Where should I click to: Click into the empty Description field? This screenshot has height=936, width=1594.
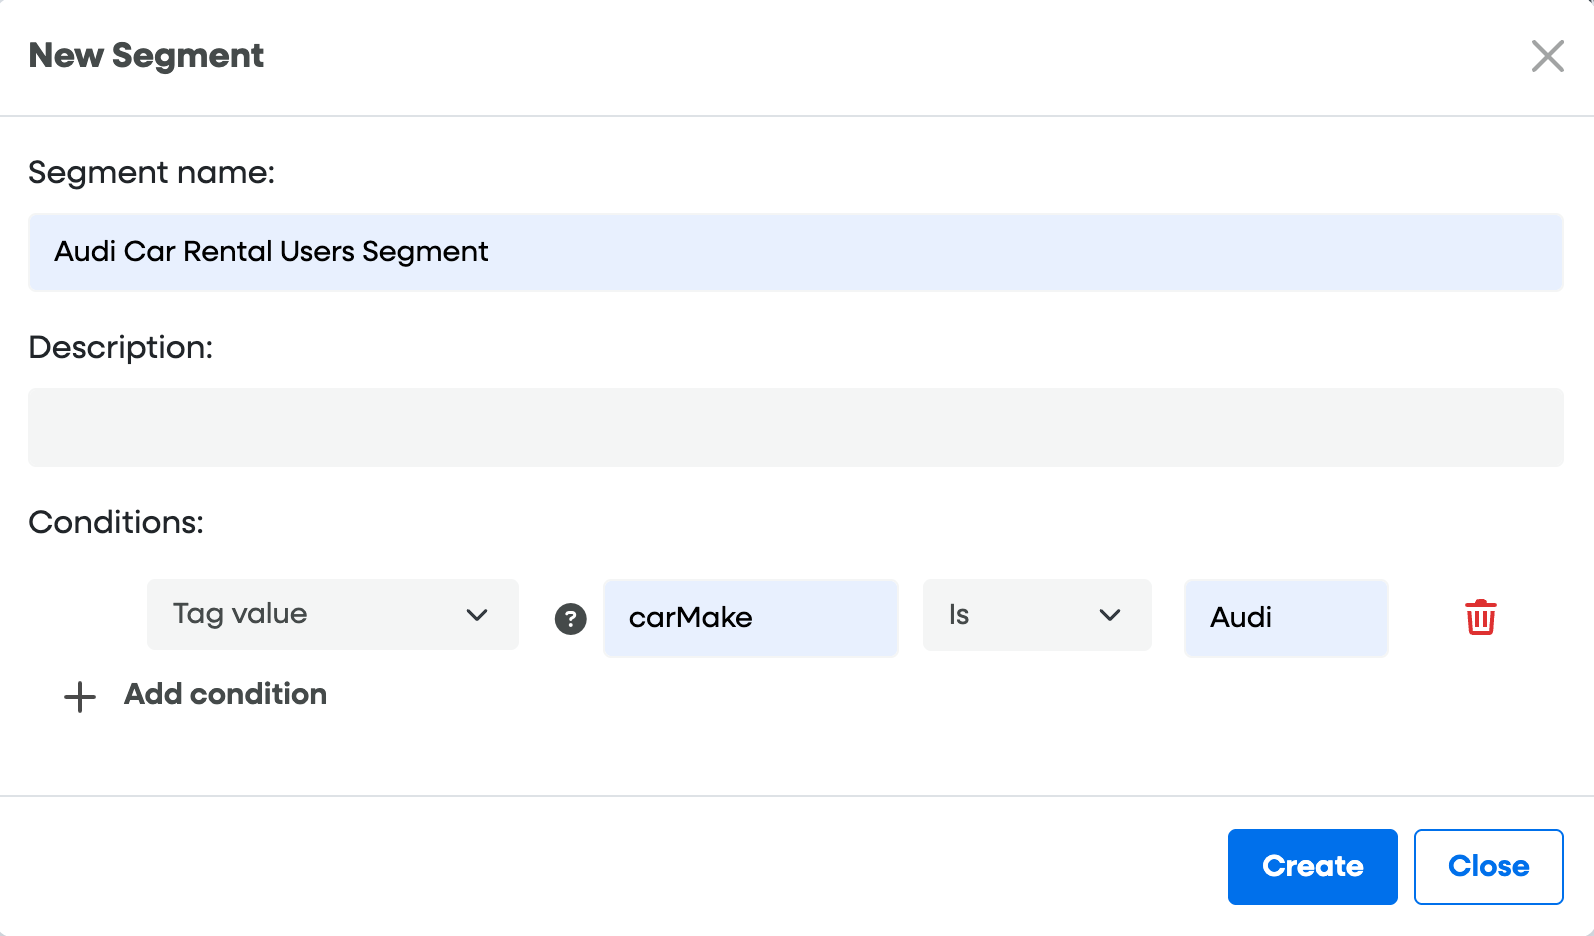coord(795,427)
